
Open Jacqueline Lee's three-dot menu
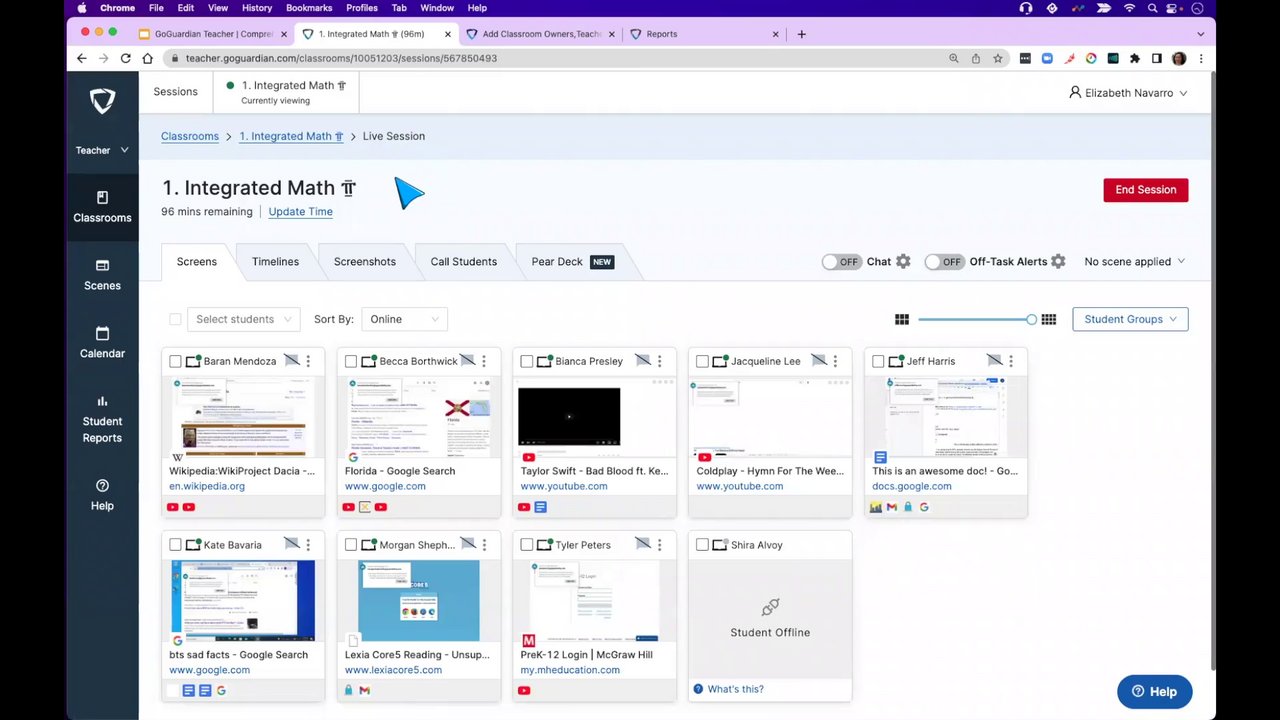coord(835,361)
